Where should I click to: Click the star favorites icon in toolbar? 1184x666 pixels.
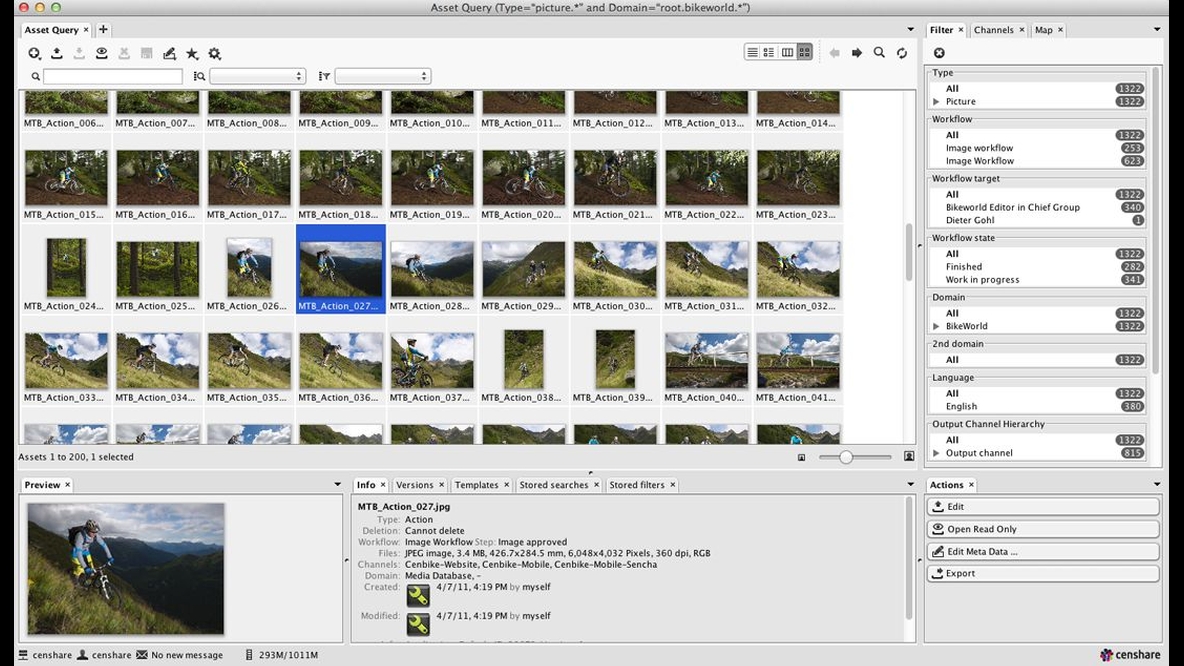tap(192, 54)
